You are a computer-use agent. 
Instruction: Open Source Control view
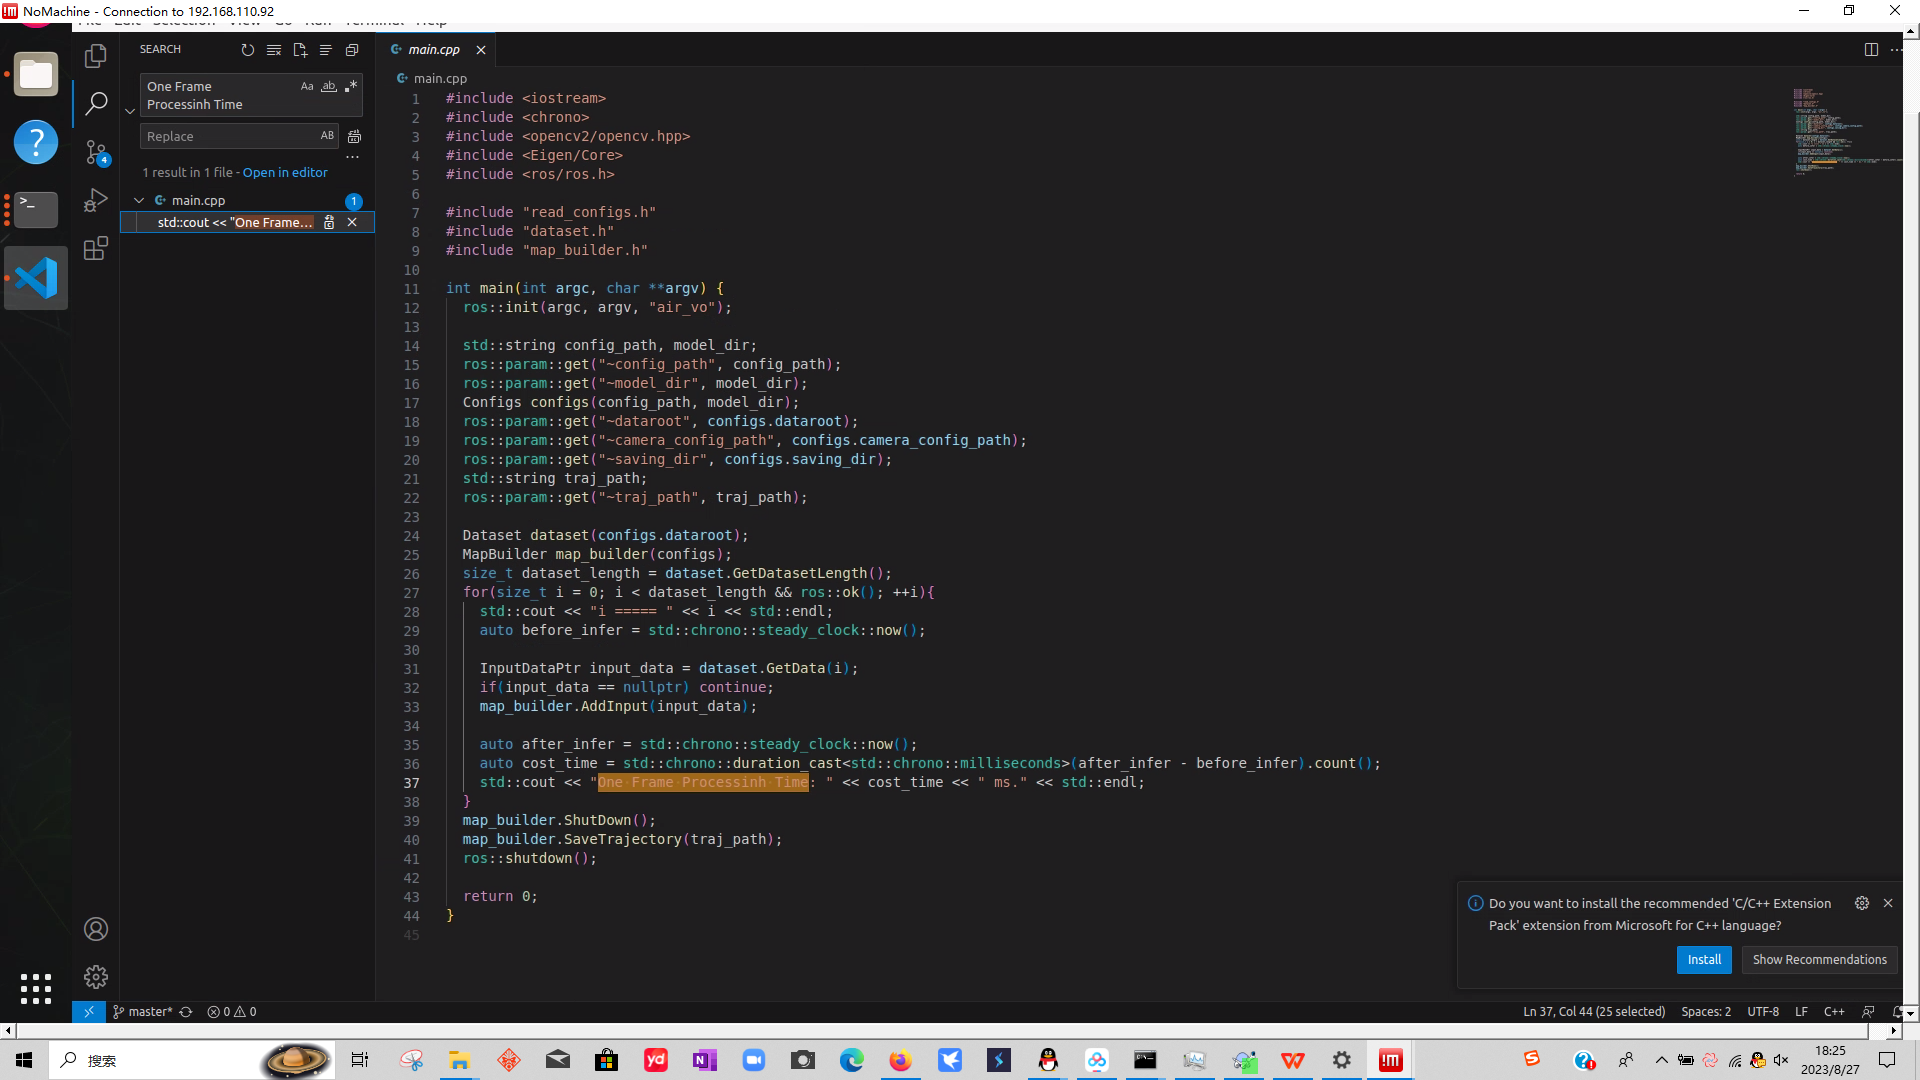coord(96,152)
